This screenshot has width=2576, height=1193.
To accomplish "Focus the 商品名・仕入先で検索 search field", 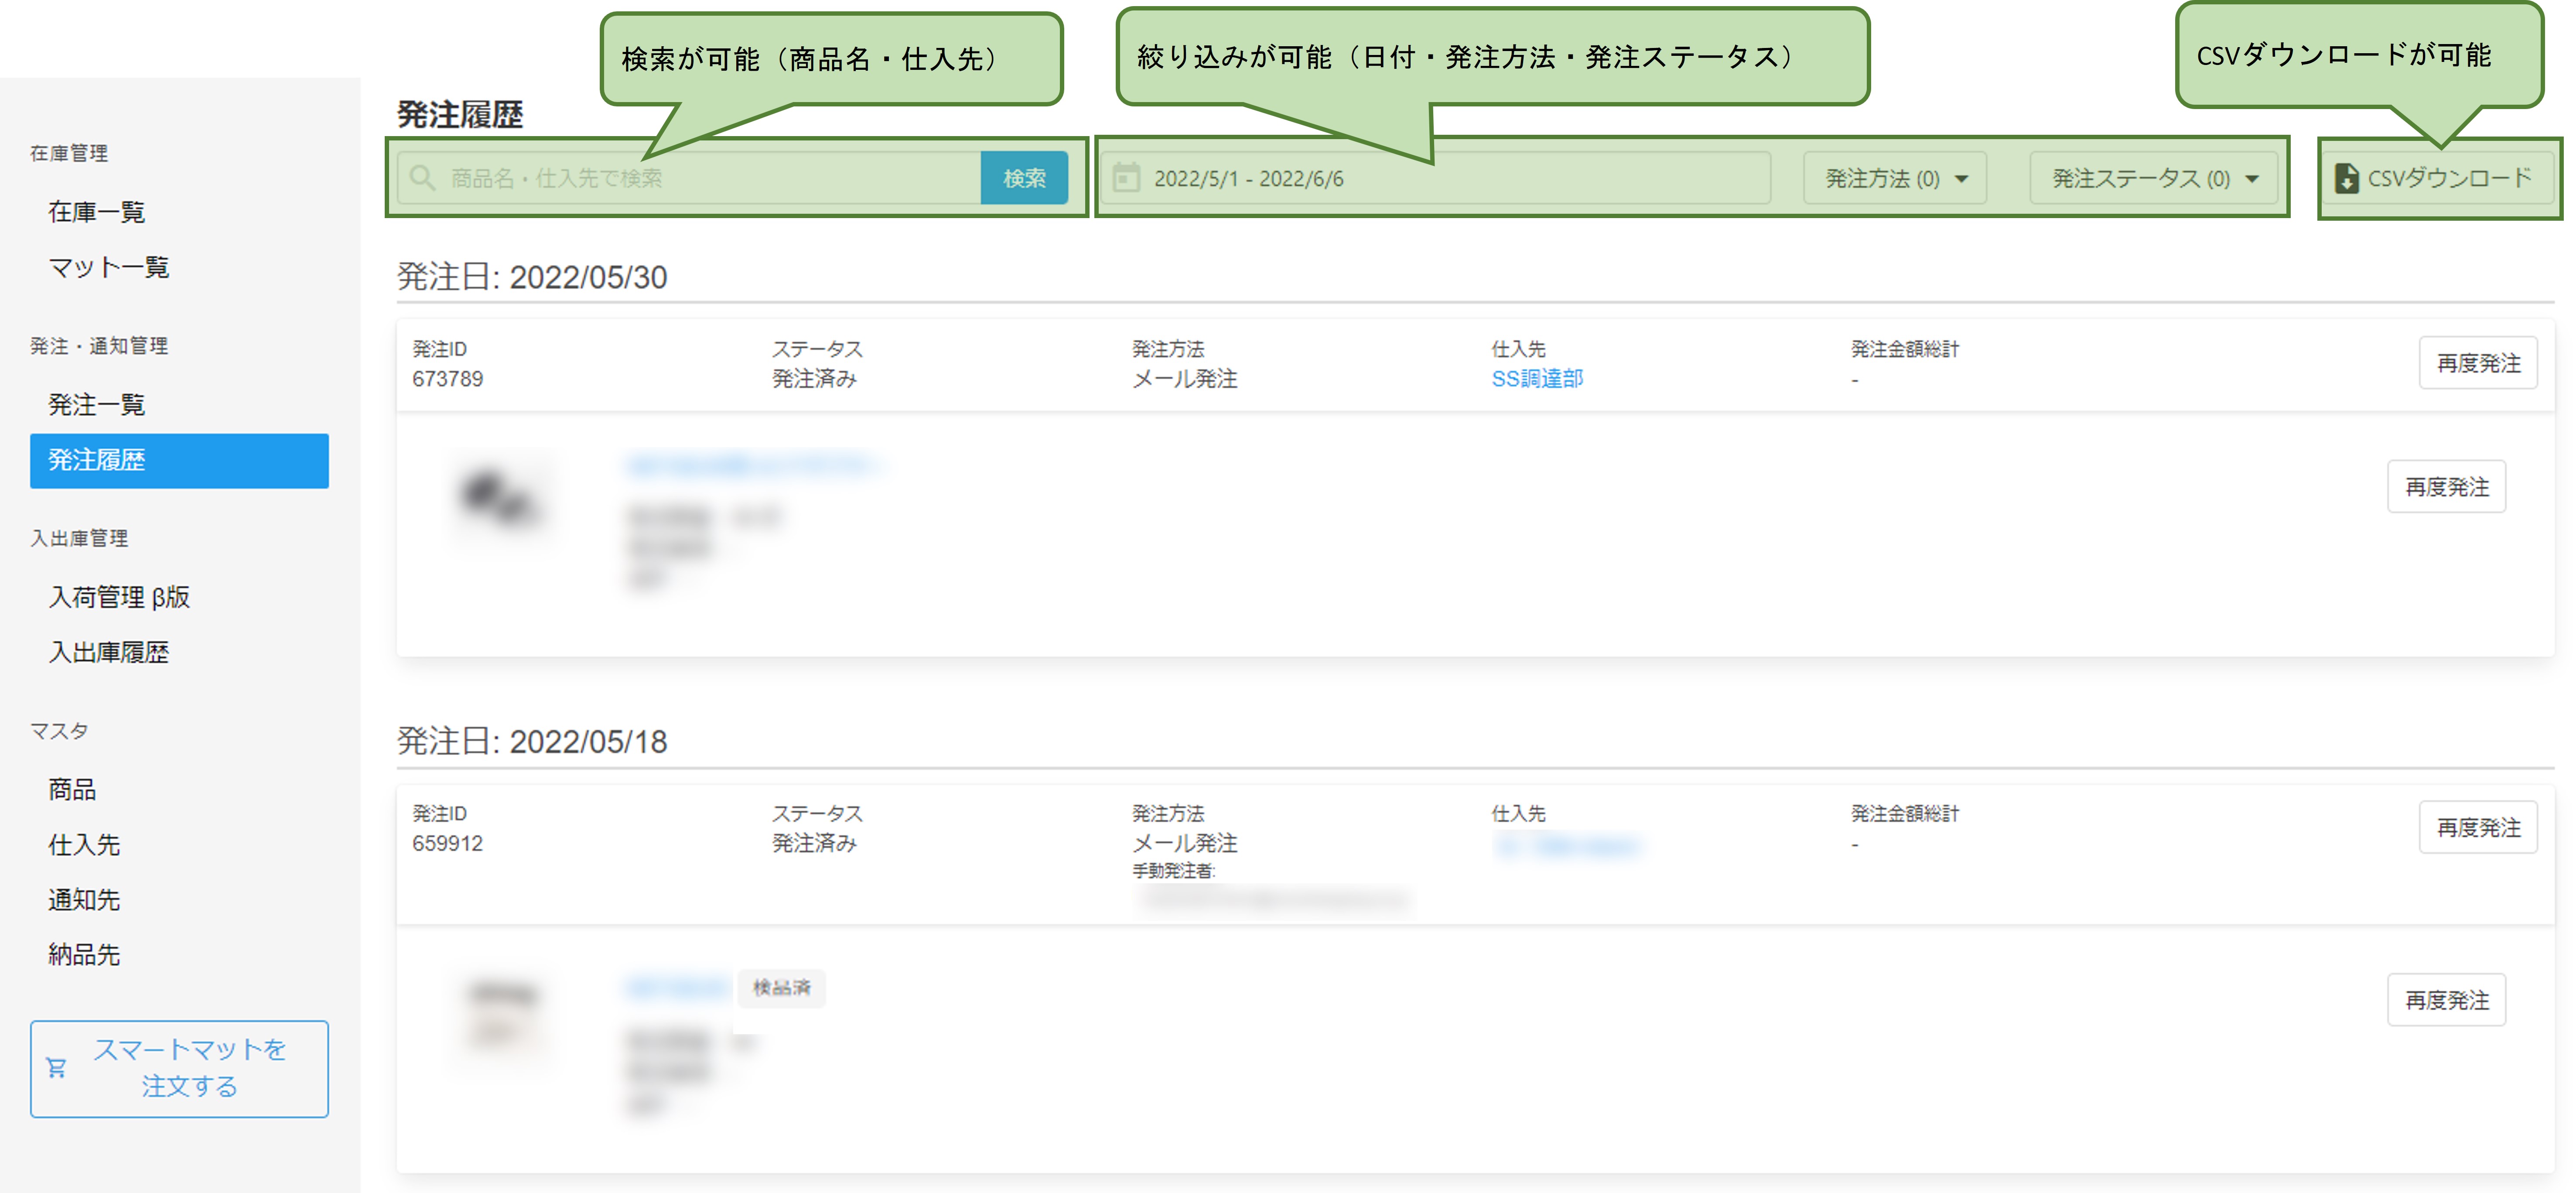I will (690, 178).
